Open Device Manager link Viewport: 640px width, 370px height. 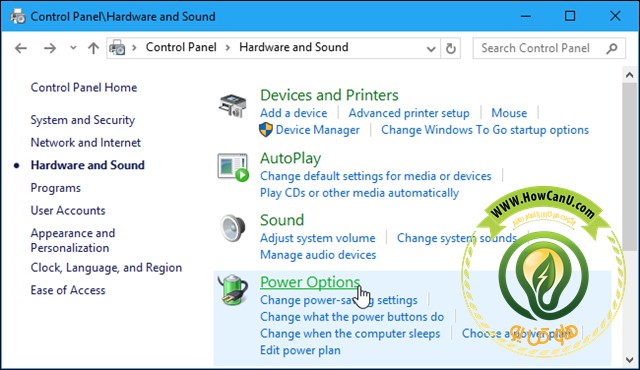point(318,130)
